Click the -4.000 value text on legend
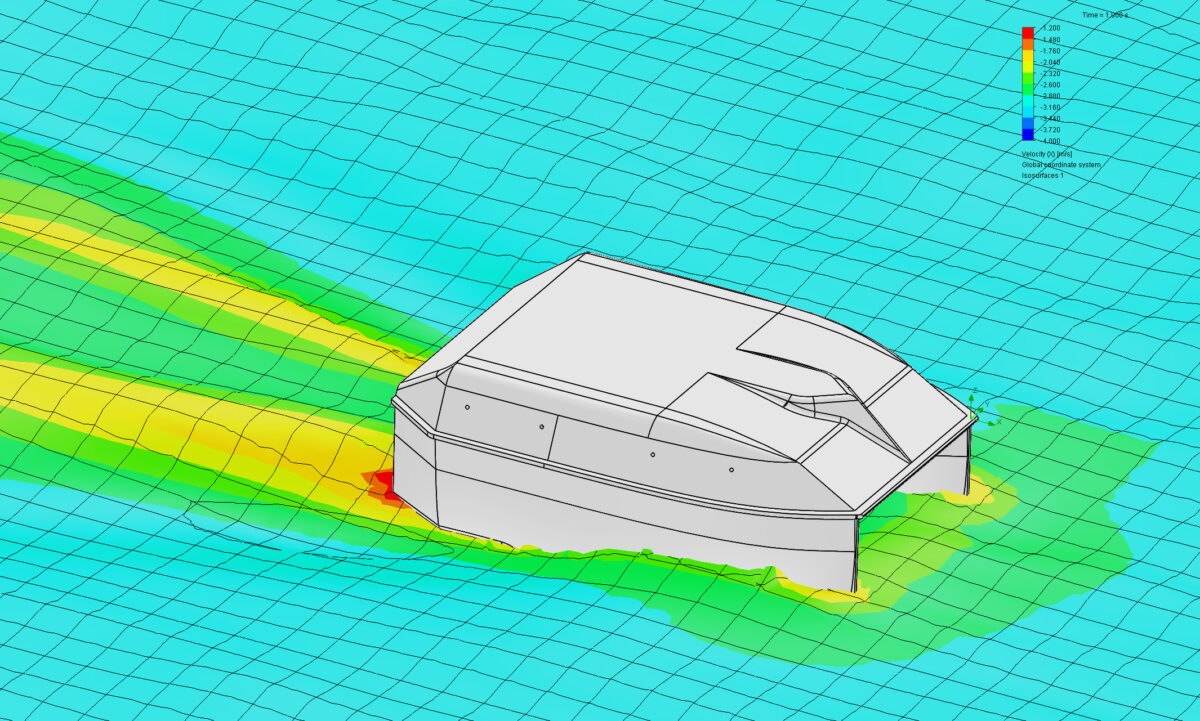 pyautogui.click(x=1051, y=141)
